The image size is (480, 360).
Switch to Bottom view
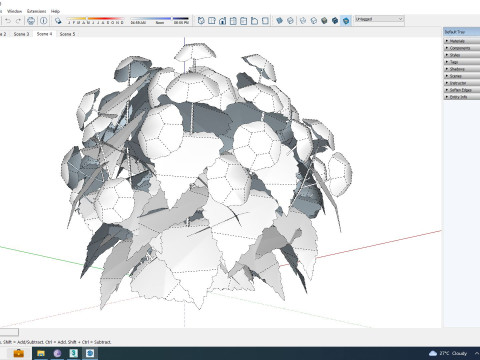point(265,21)
